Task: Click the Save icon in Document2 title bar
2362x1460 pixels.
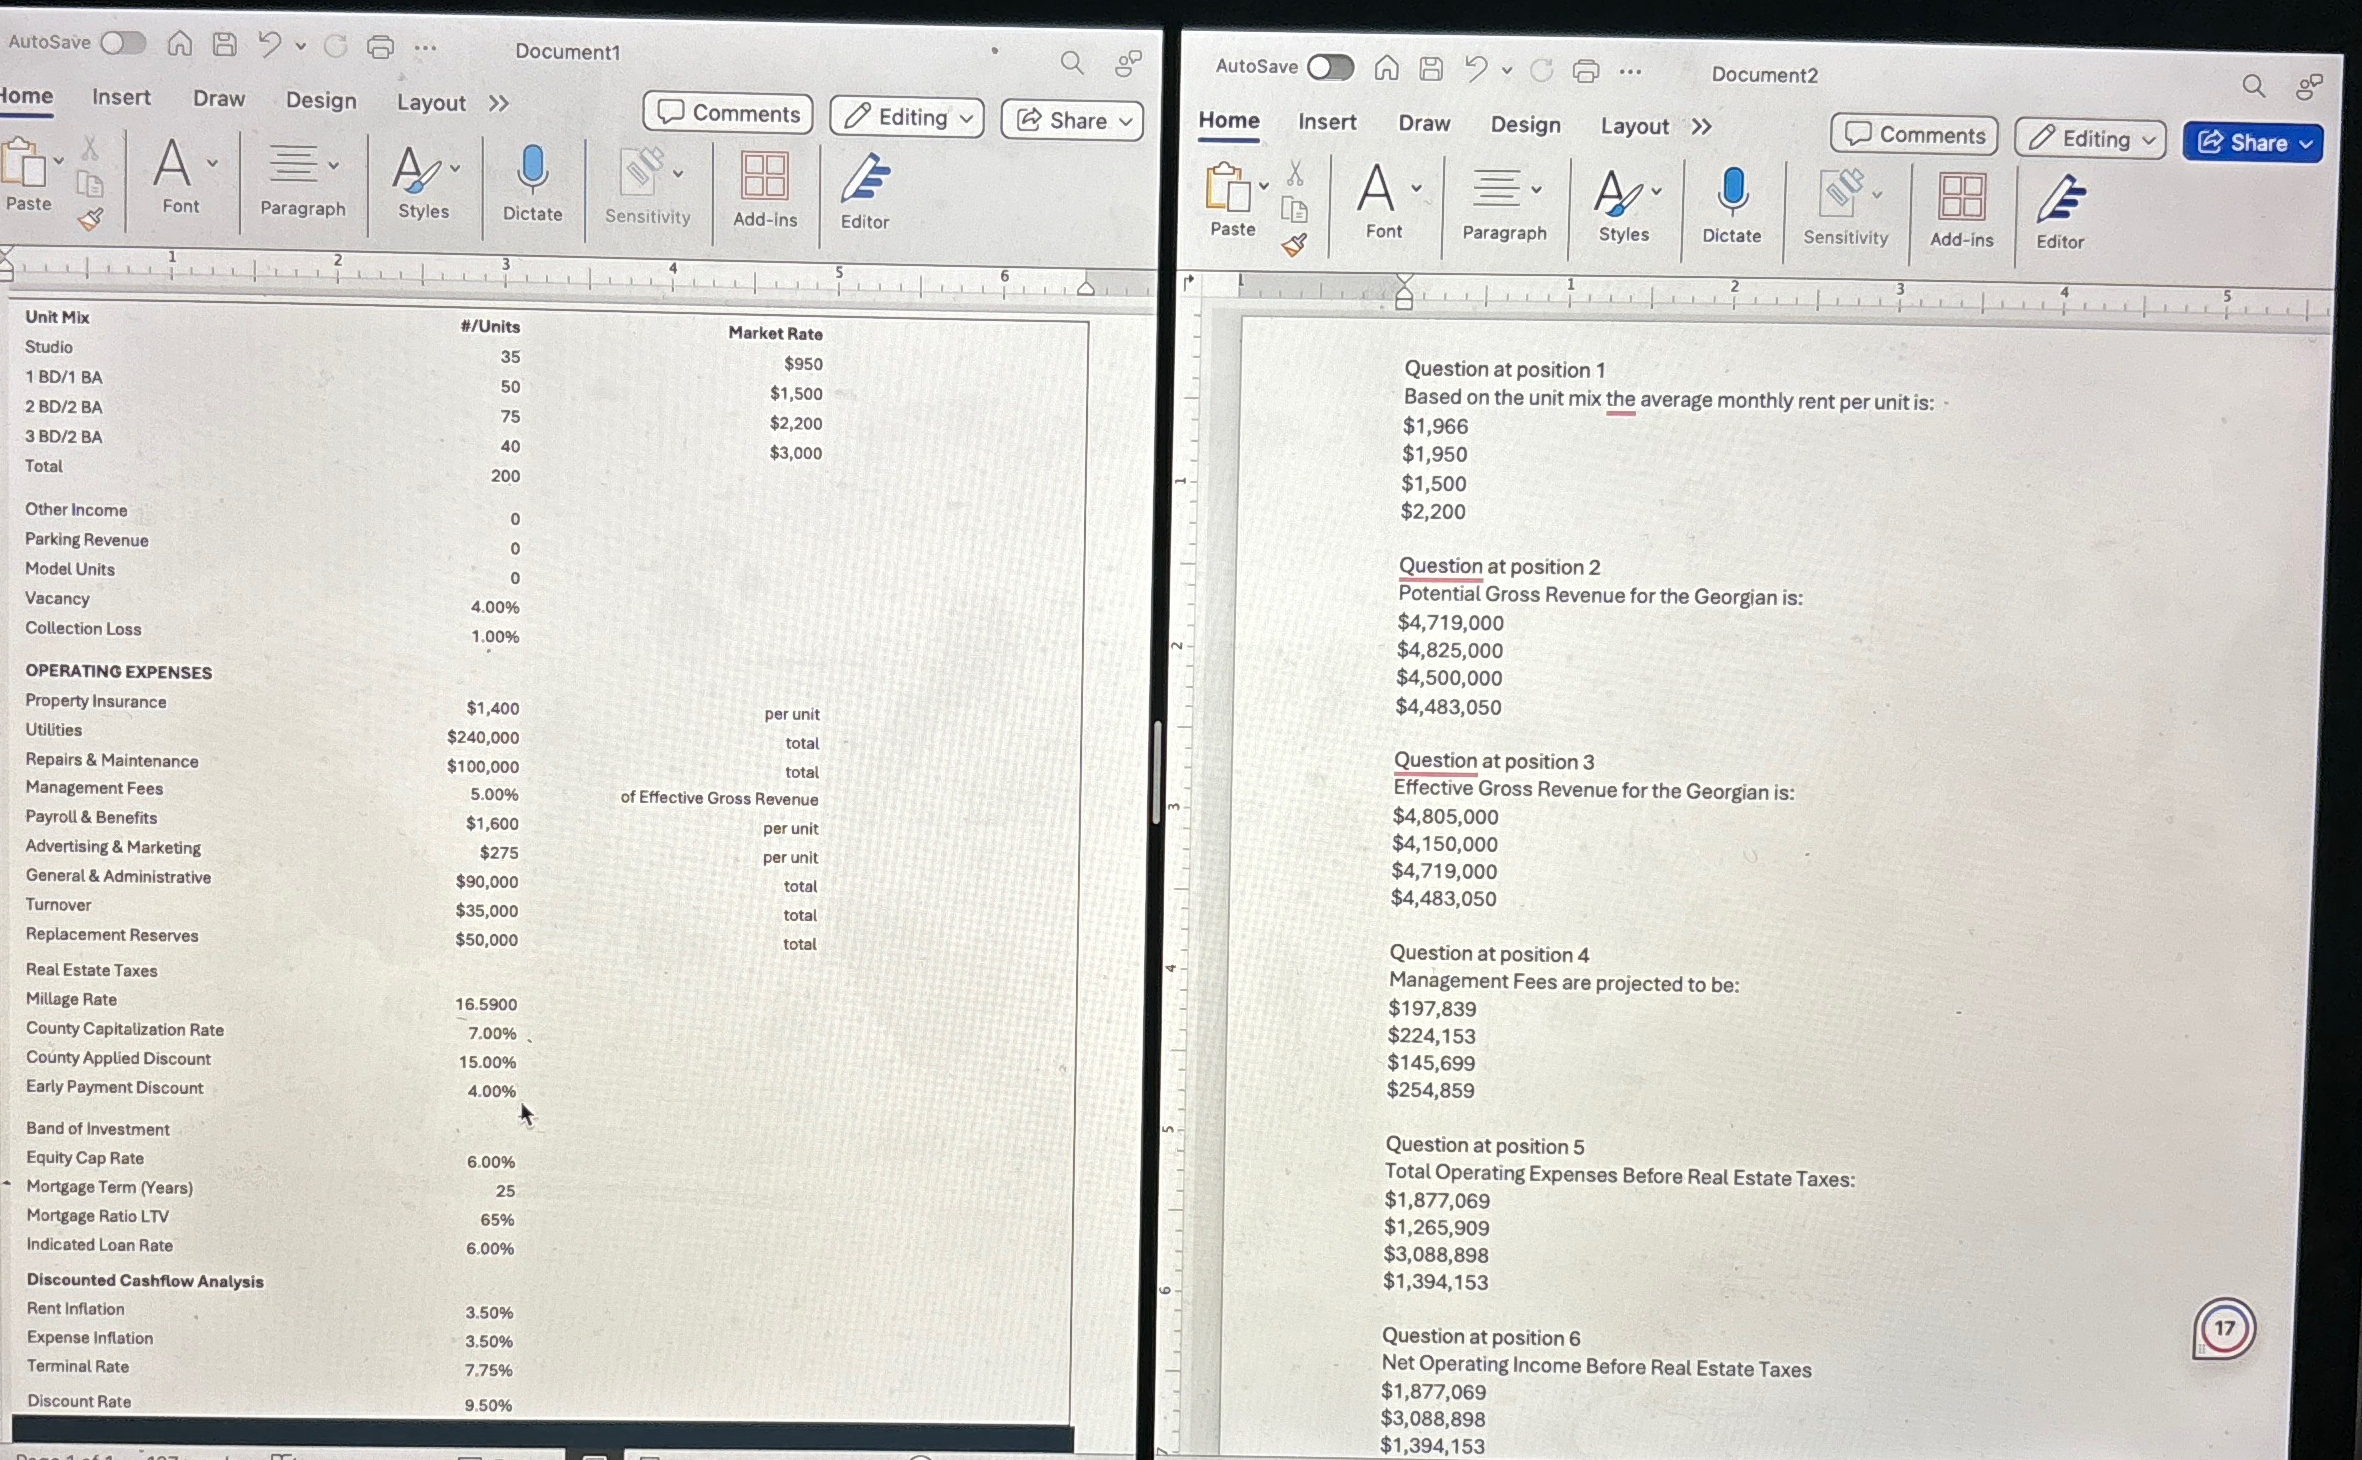Action: point(1431,69)
